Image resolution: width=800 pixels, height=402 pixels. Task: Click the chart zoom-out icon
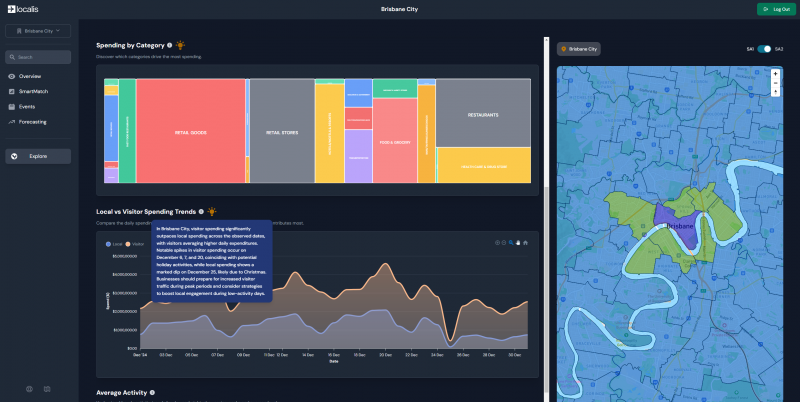pos(504,243)
